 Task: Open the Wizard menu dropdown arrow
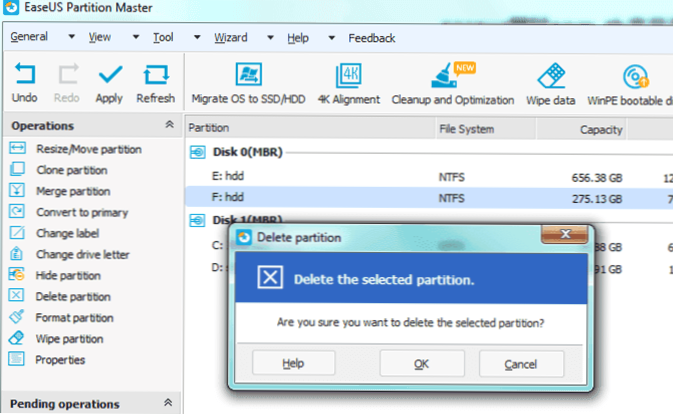click(x=270, y=38)
